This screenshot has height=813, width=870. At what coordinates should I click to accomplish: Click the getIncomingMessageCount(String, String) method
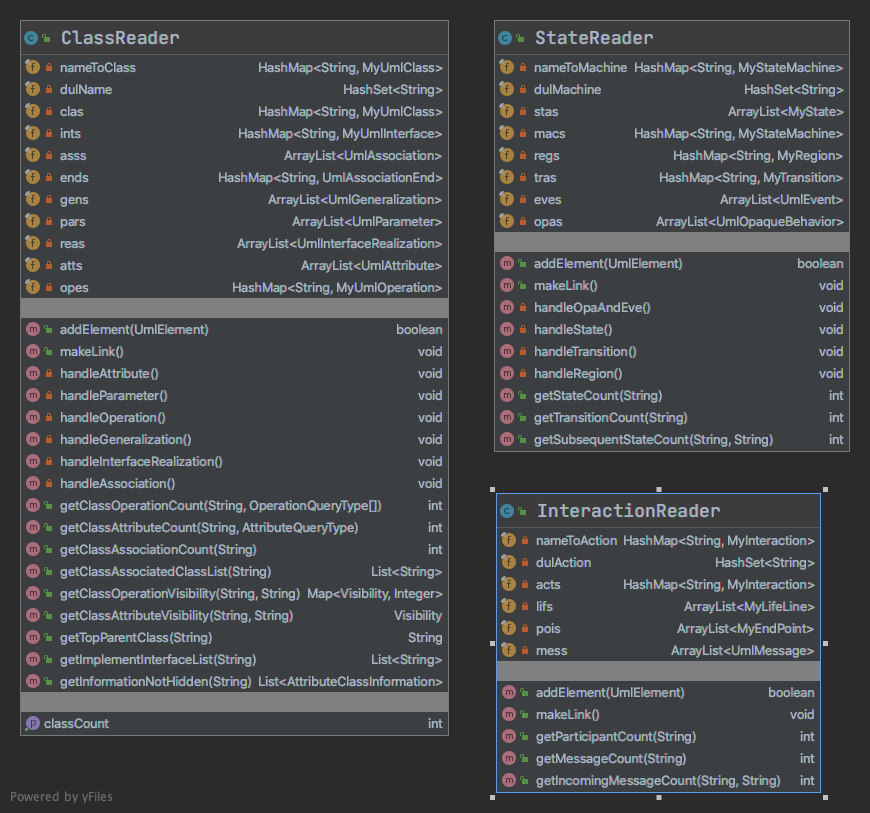pos(658,781)
